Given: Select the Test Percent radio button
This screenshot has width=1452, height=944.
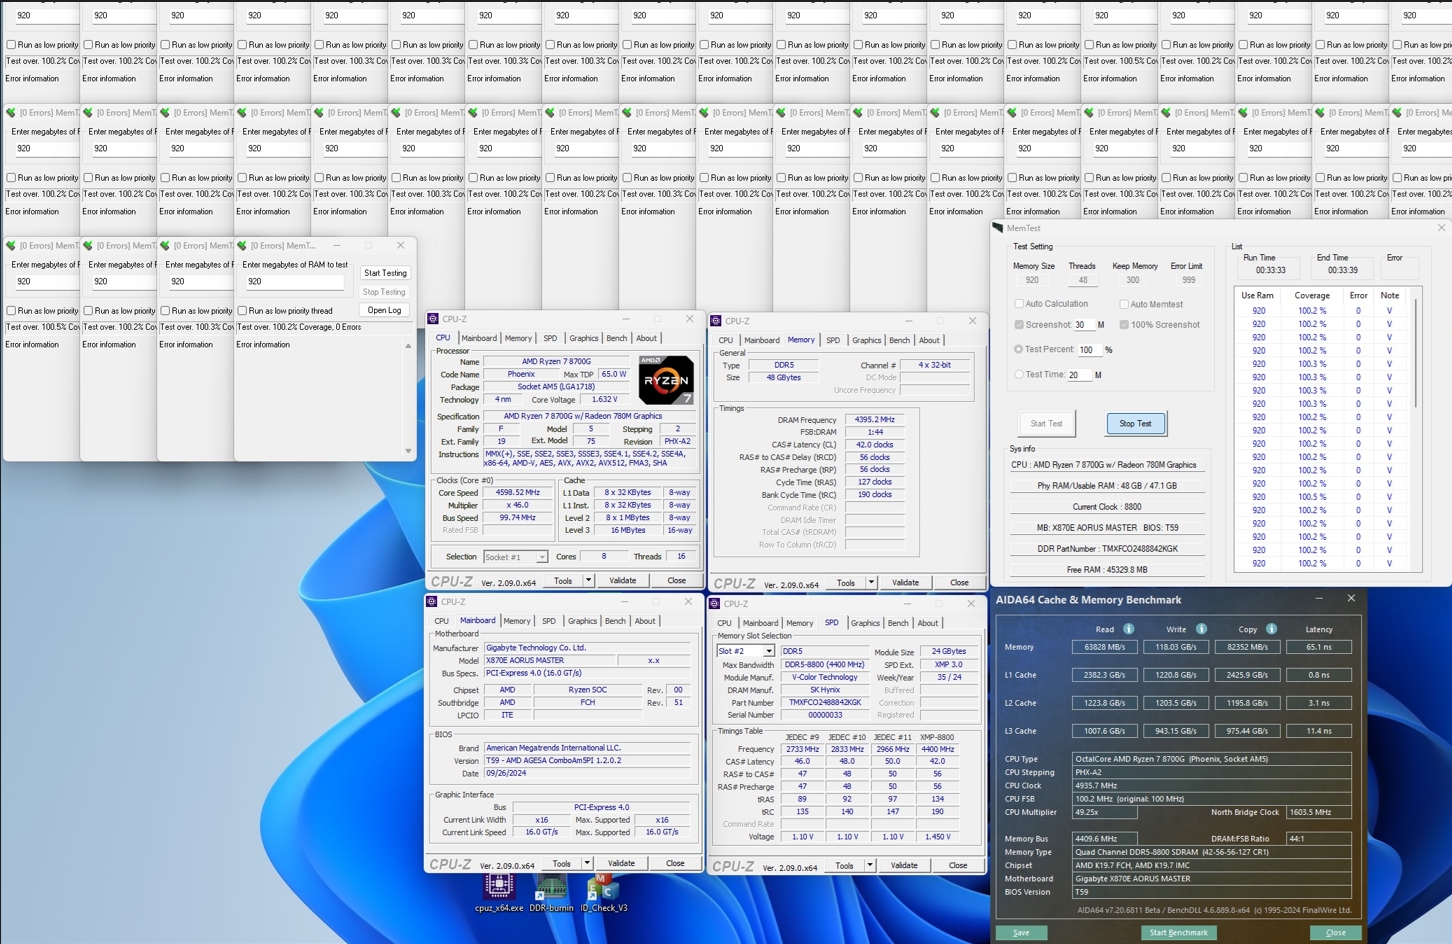Looking at the screenshot, I should [1019, 350].
